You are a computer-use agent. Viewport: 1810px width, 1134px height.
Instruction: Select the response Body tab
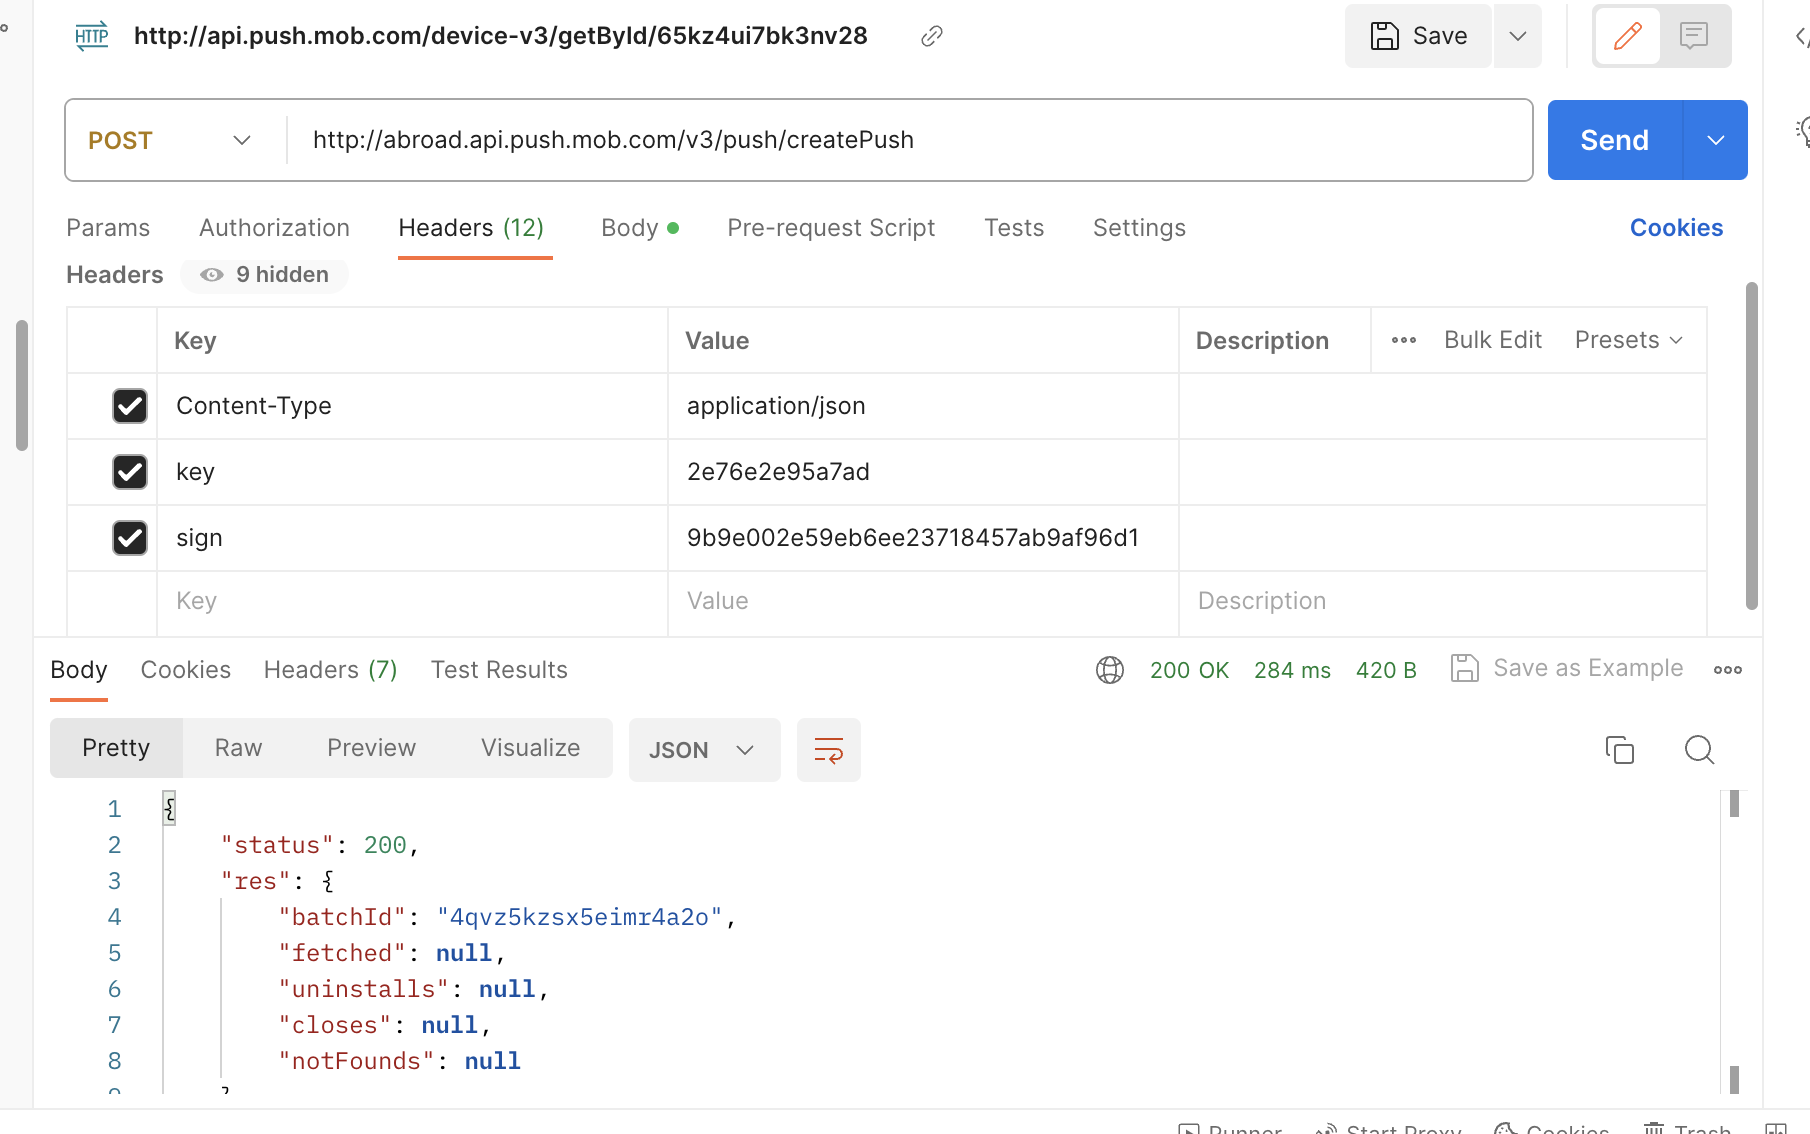[79, 670]
